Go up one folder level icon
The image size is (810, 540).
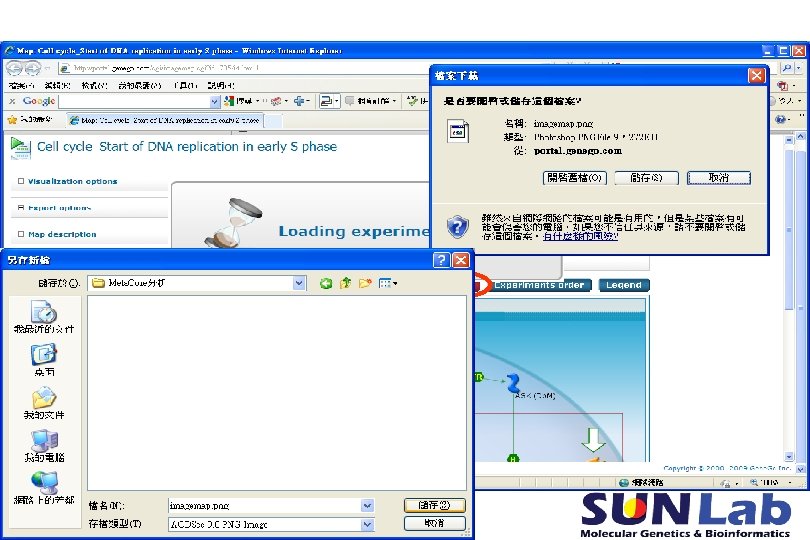(x=345, y=283)
